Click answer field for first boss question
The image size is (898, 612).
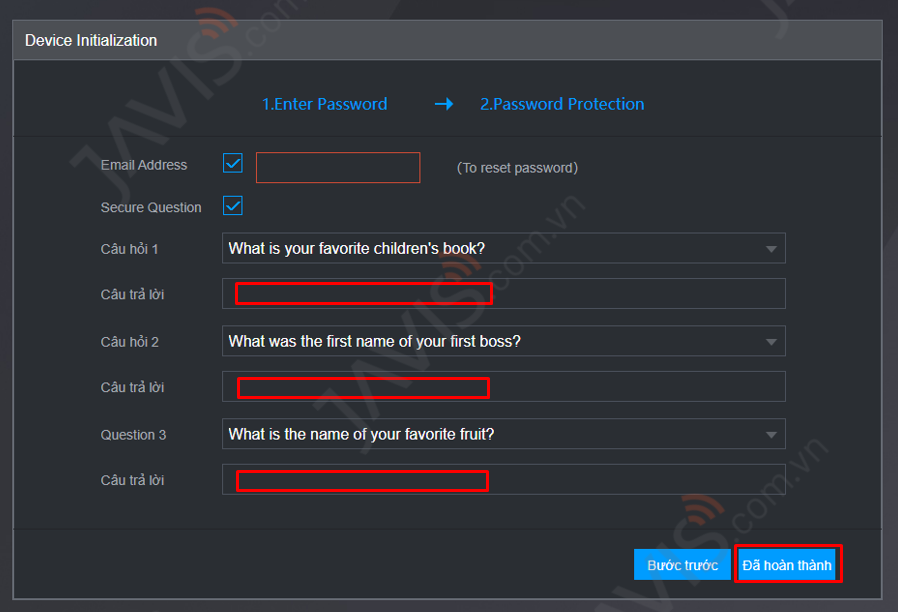click(503, 387)
